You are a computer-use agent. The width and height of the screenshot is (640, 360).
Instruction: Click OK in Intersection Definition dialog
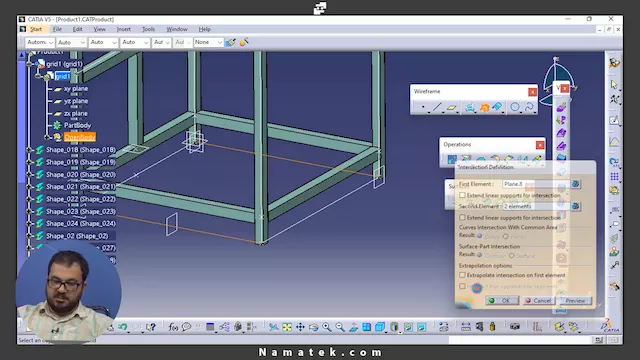click(502, 300)
